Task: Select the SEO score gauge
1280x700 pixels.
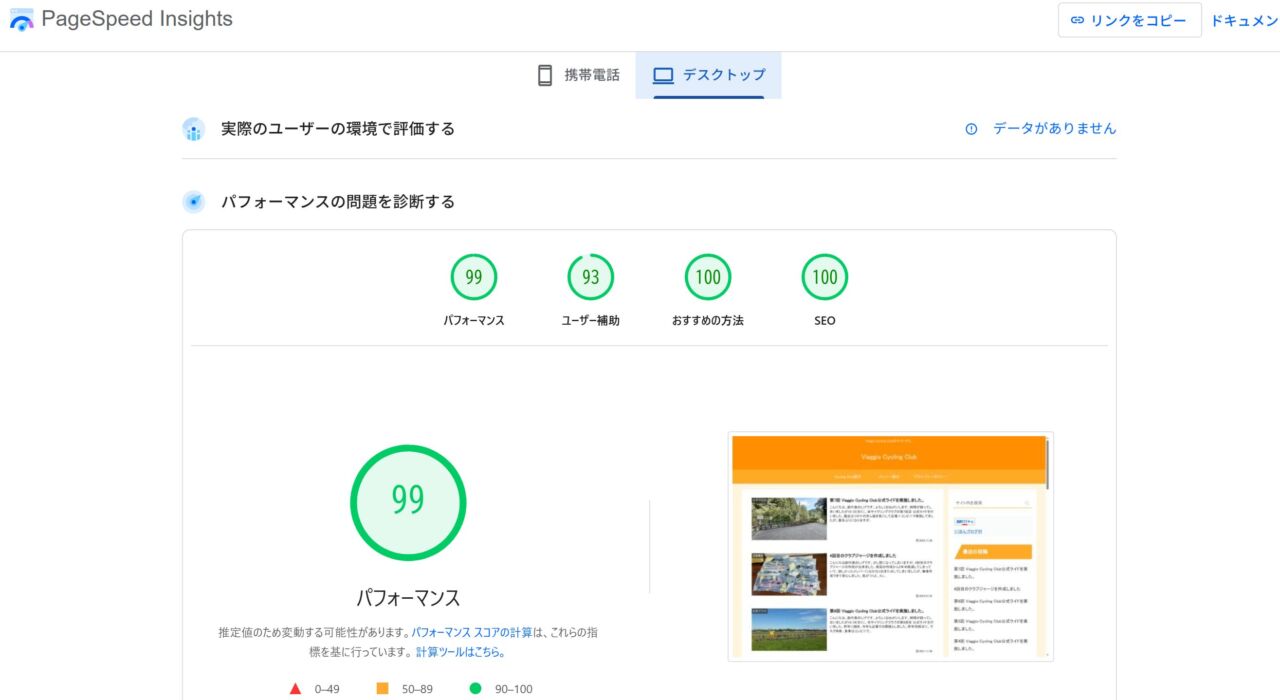Action: (825, 278)
